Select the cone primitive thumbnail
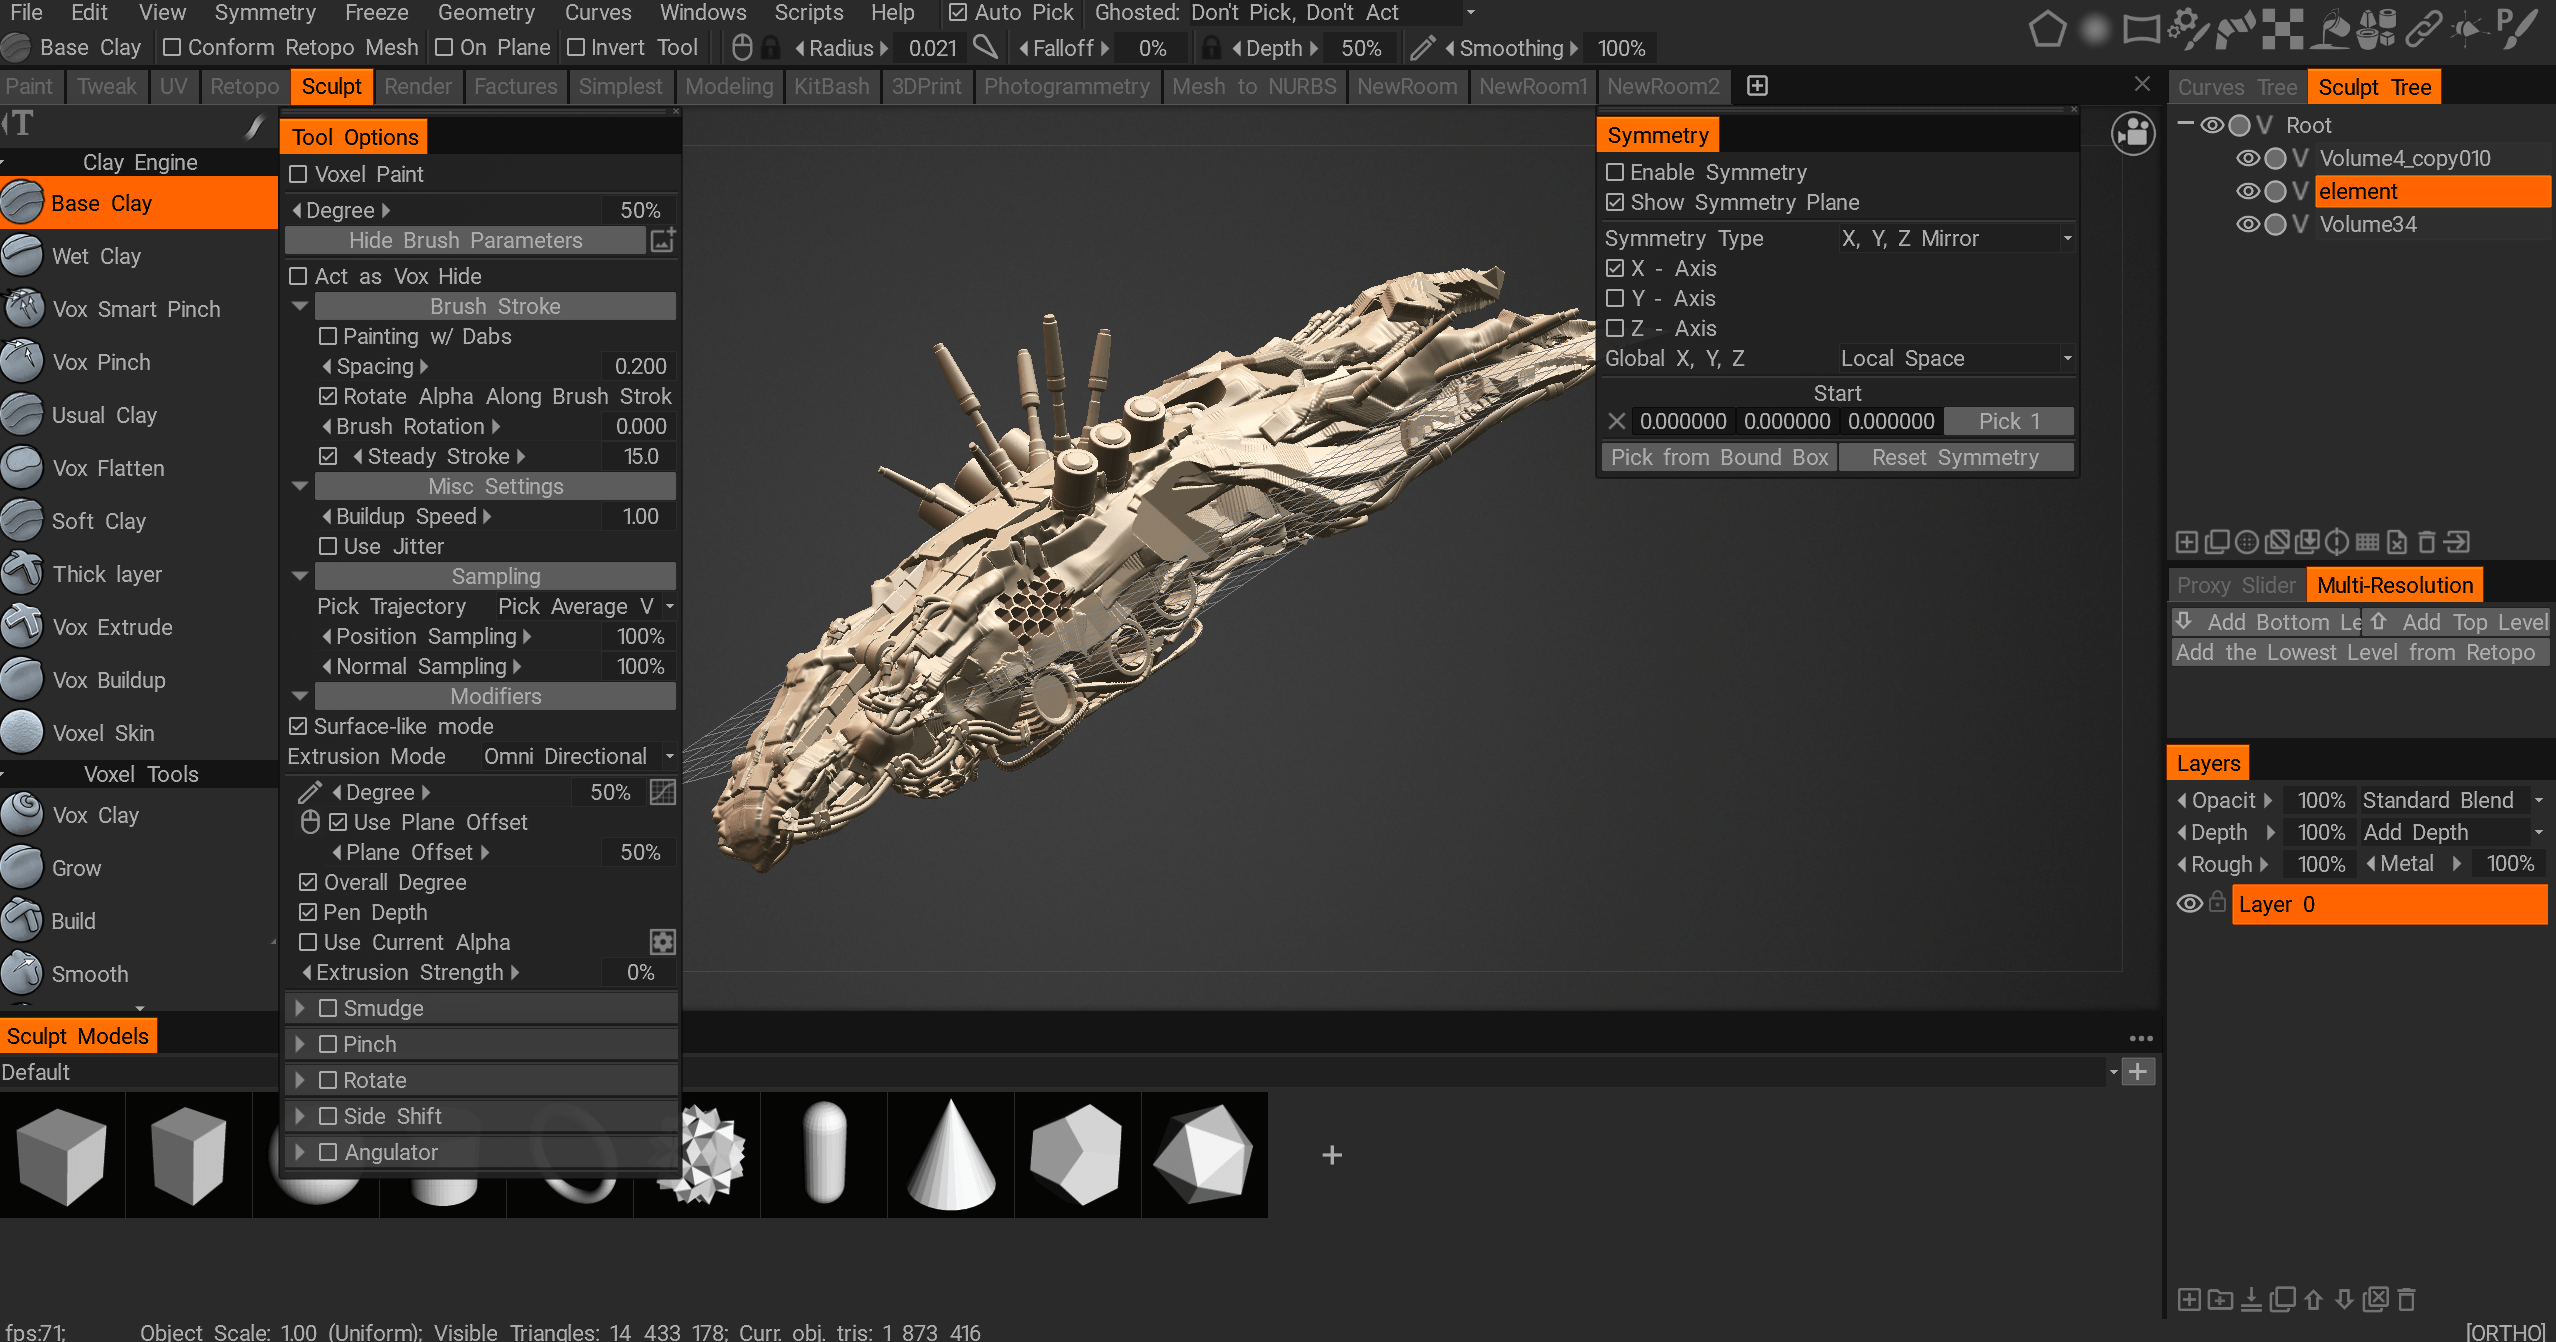The image size is (2556, 1342). (951, 1155)
